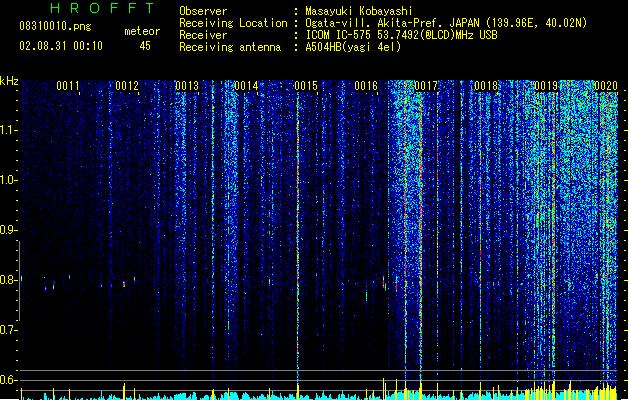This screenshot has width=629, height=400.
Task: Click the 0013 time marker
Action: click(187, 86)
